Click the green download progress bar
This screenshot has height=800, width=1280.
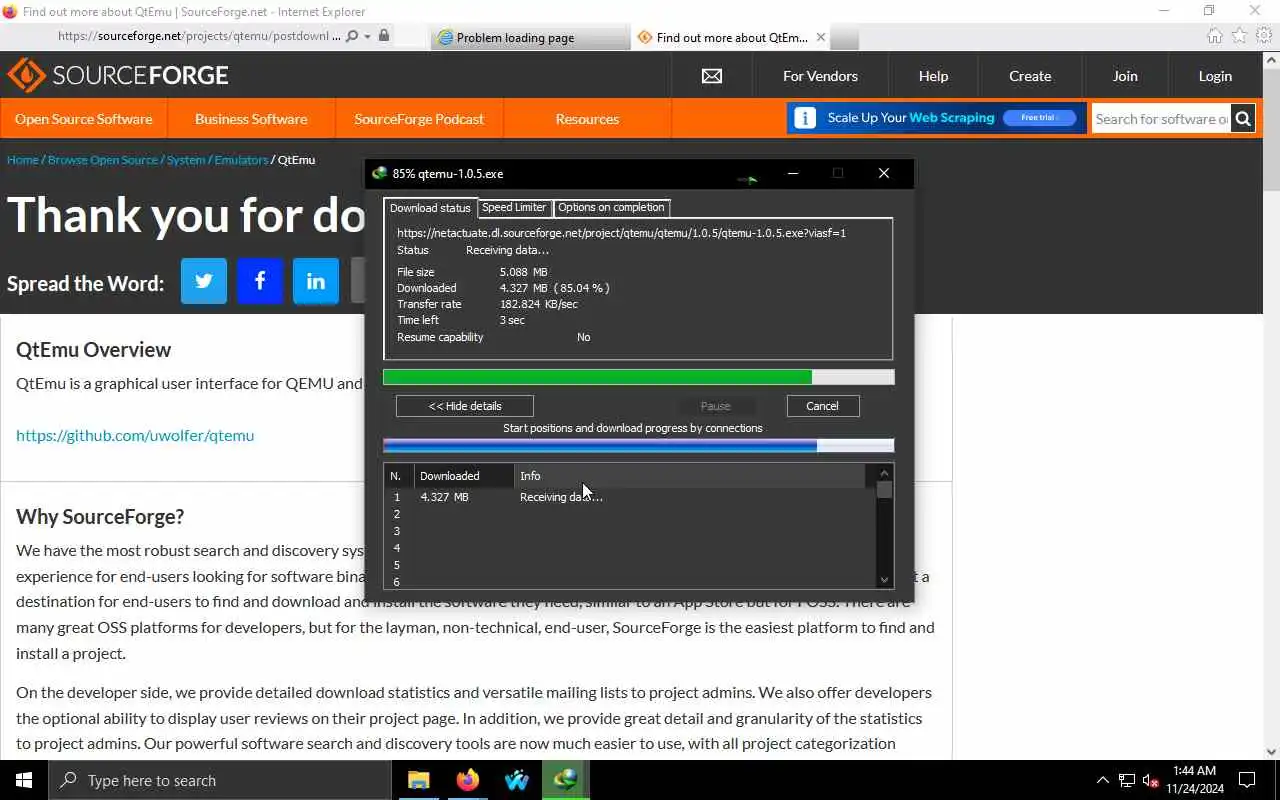[x=638, y=377]
